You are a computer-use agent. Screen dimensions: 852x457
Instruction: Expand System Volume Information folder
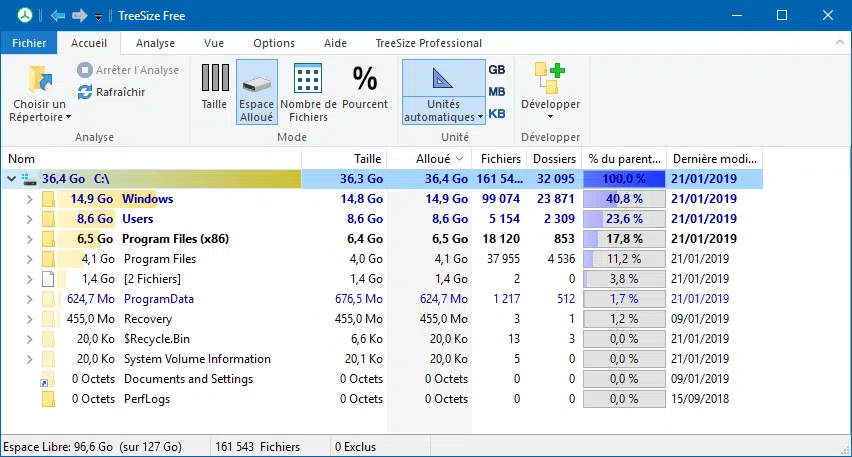click(x=29, y=359)
